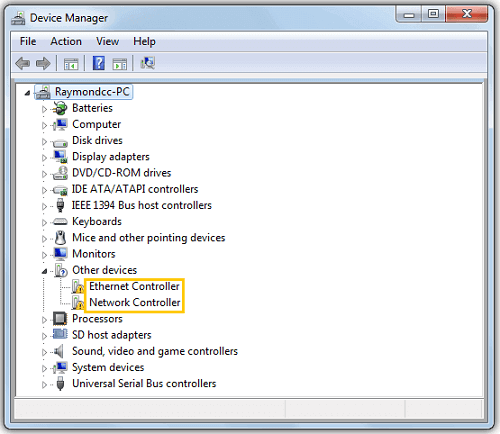
Task: Minimize the Device Manager window
Action: point(409,14)
